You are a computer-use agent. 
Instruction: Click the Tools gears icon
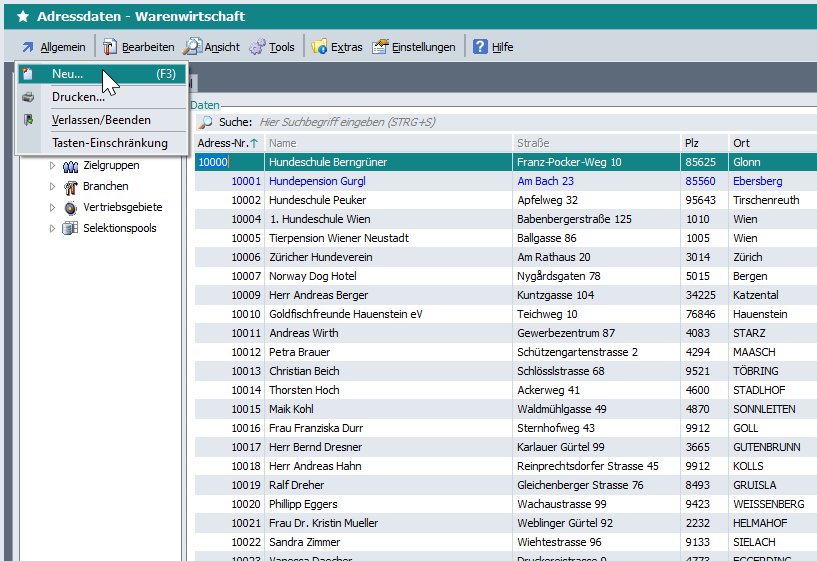click(257, 47)
